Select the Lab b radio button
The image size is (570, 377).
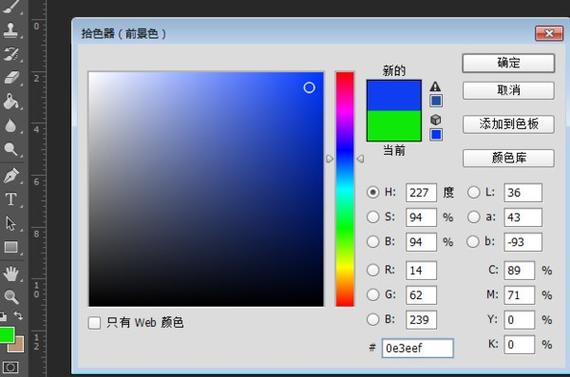click(x=473, y=241)
